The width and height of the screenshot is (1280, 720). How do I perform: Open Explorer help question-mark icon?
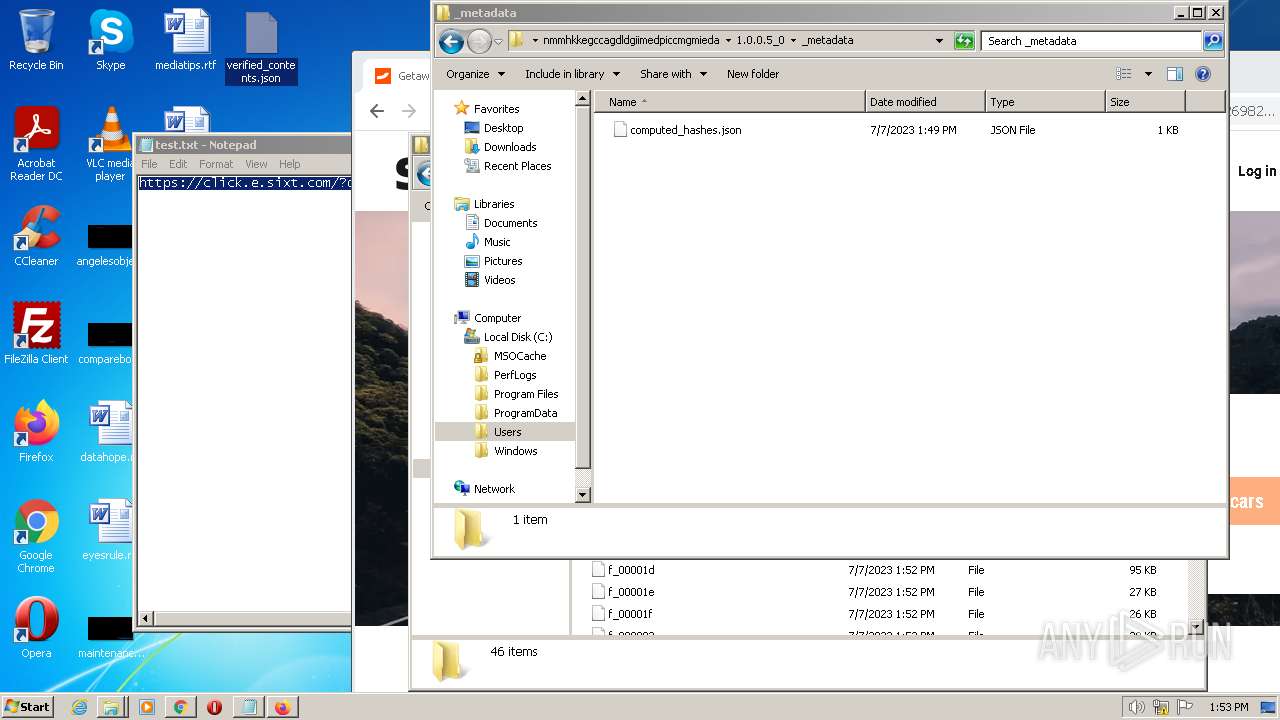tap(1203, 74)
